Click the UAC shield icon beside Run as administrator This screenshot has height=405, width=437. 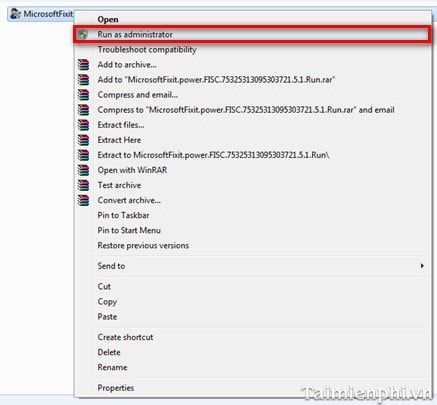83,34
